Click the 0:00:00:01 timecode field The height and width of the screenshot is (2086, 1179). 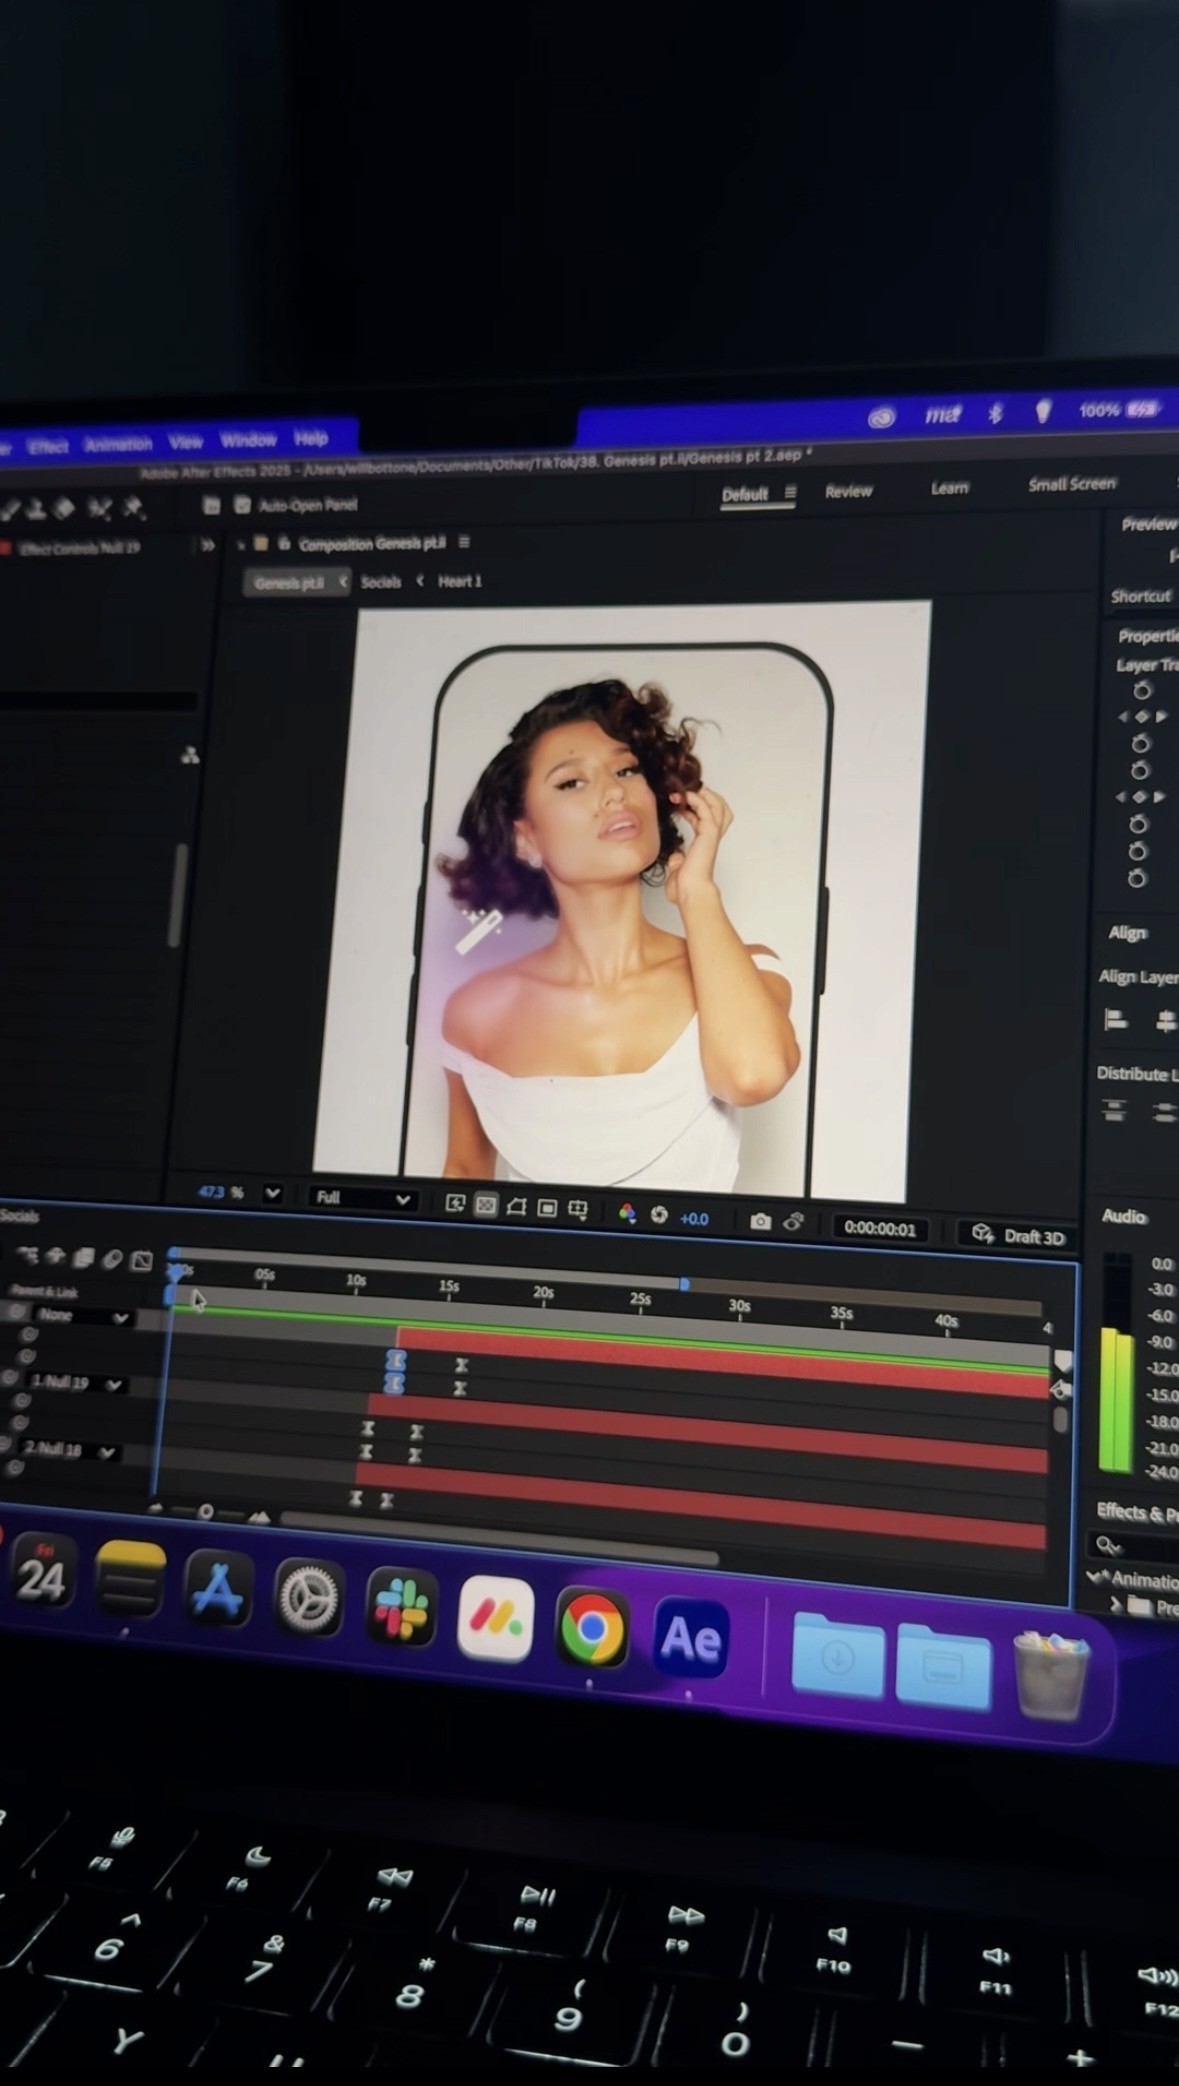tap(879, 1228)
